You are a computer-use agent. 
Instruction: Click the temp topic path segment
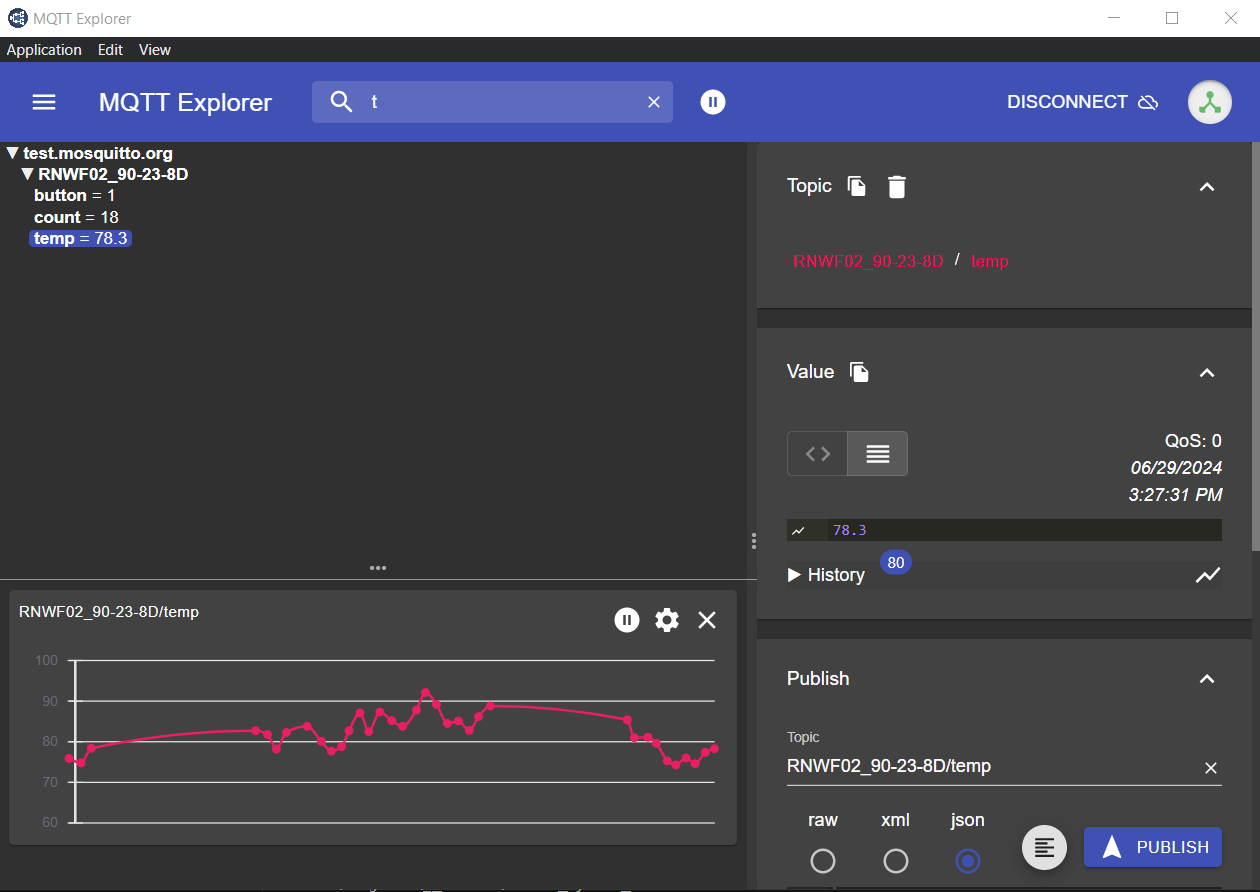click(x=990, y=261)
